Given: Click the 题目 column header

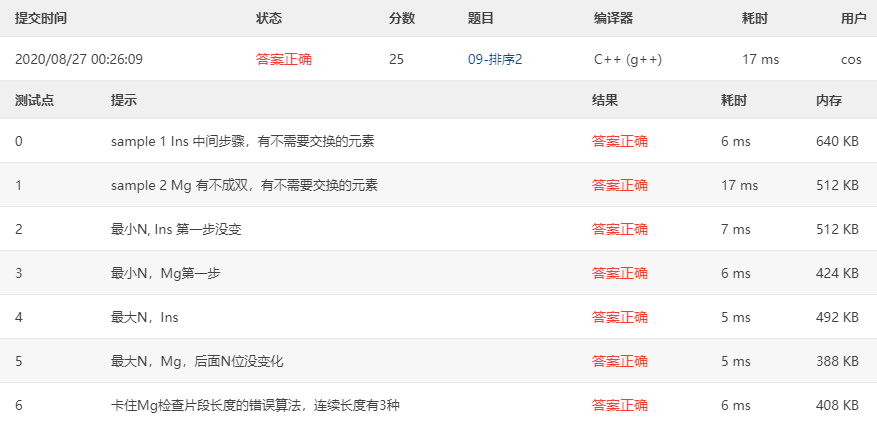Looking at the screenshot, I should 481,18.
